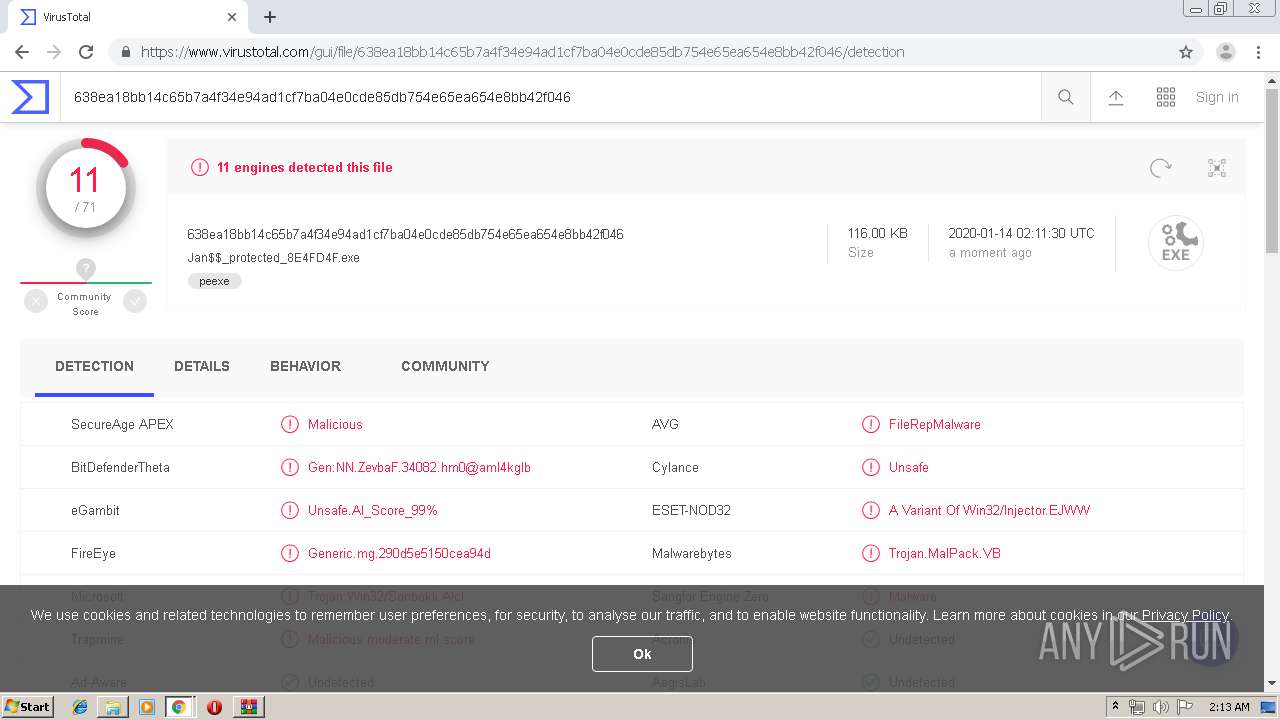Open the file explorer taskbar icon
Image resolution: width=1280 pixels, height=720 pixels.
(113, 707)
